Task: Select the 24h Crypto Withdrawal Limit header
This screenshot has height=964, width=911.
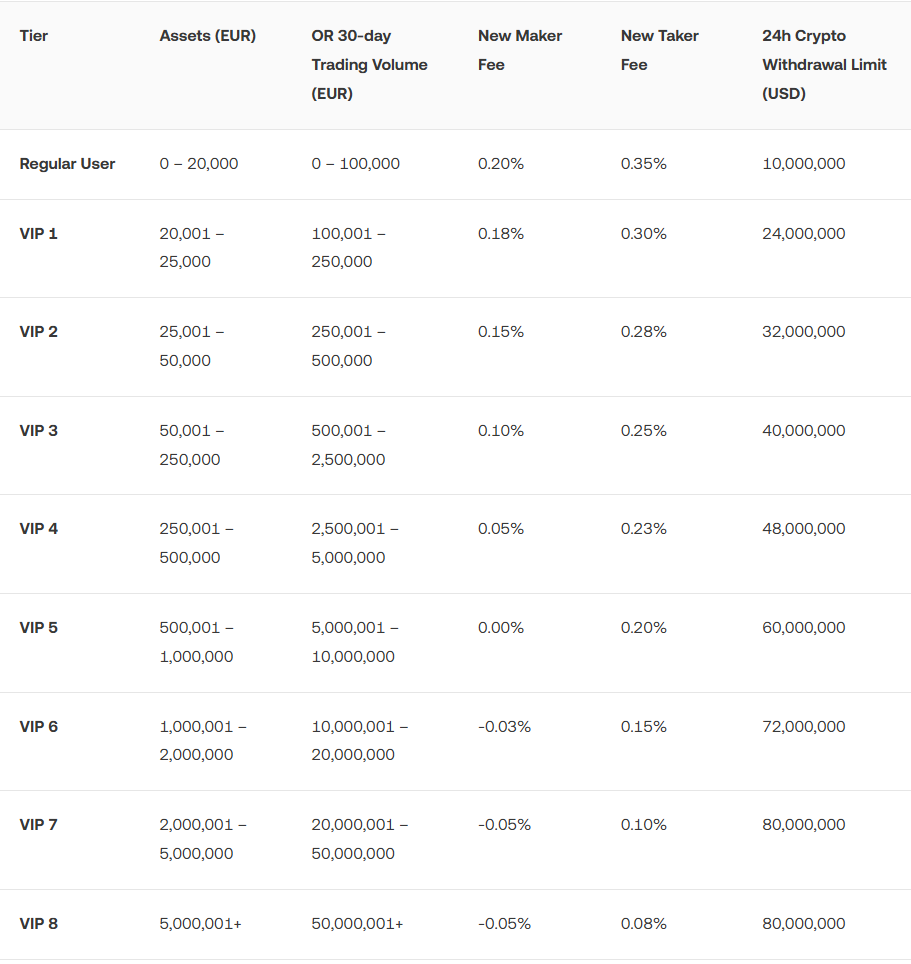Action: (x=824, y=65)
